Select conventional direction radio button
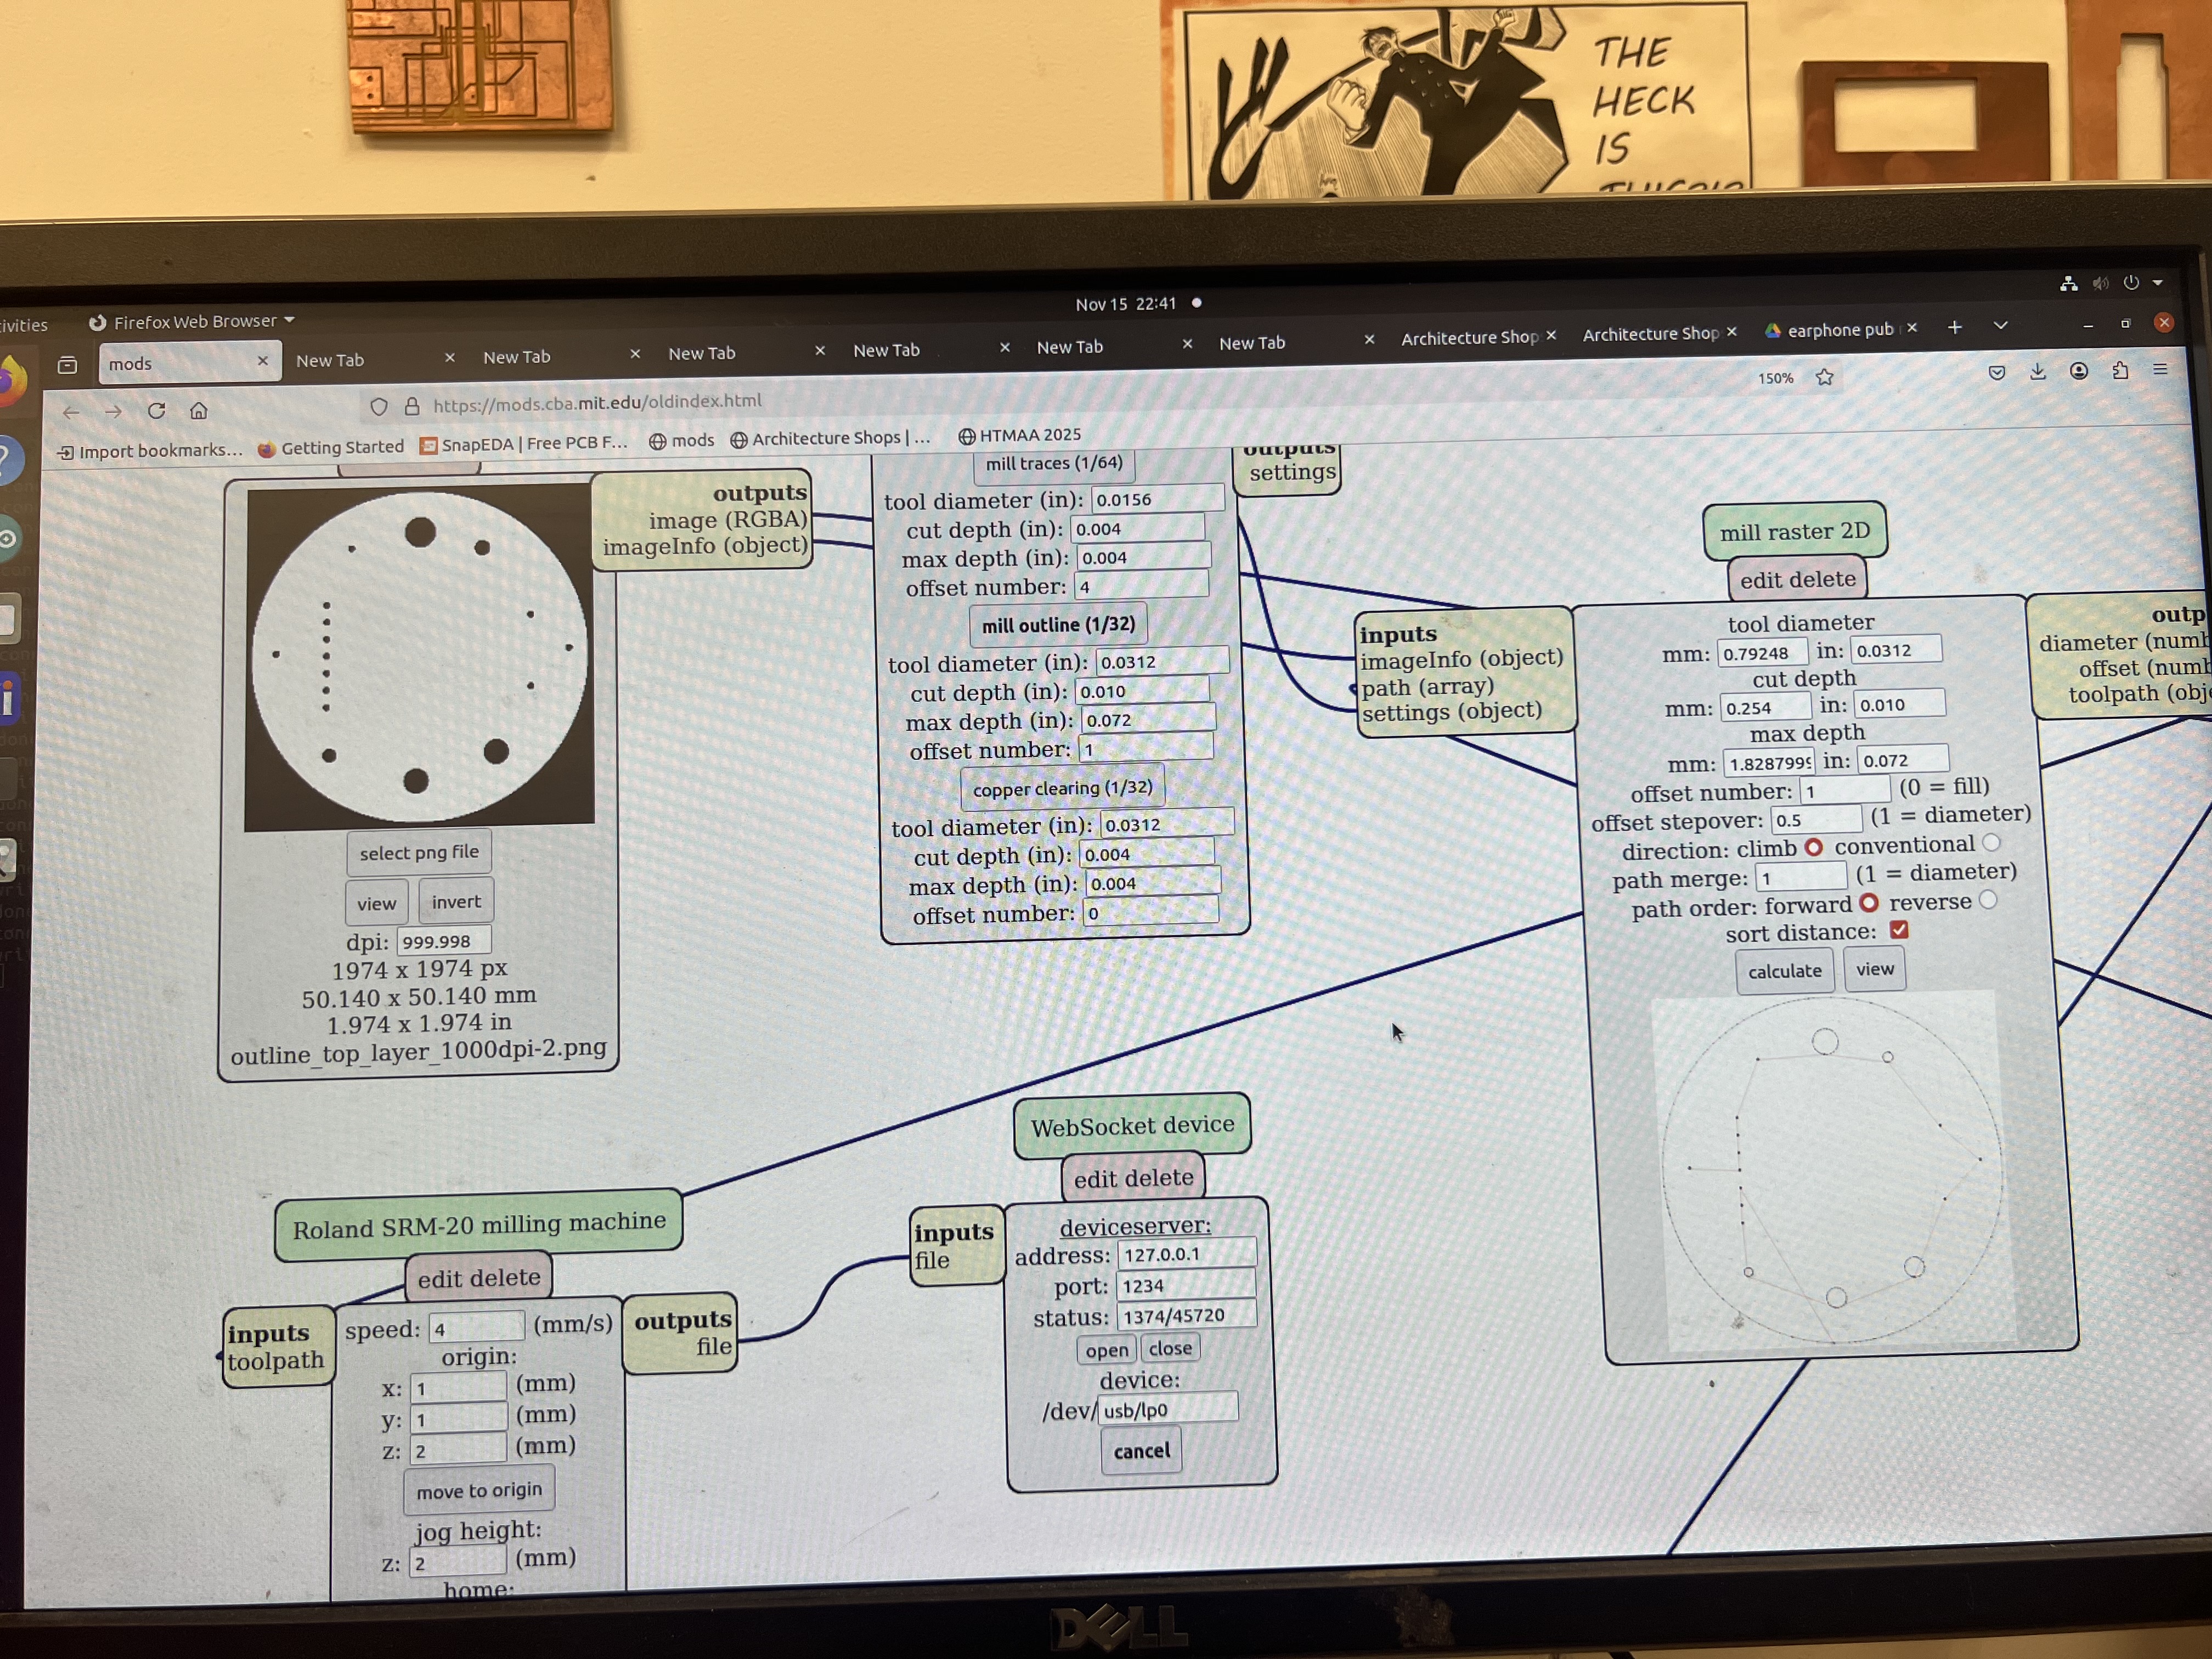The width and height of the screenshot is (2212, 1659). coord(1991,843)
